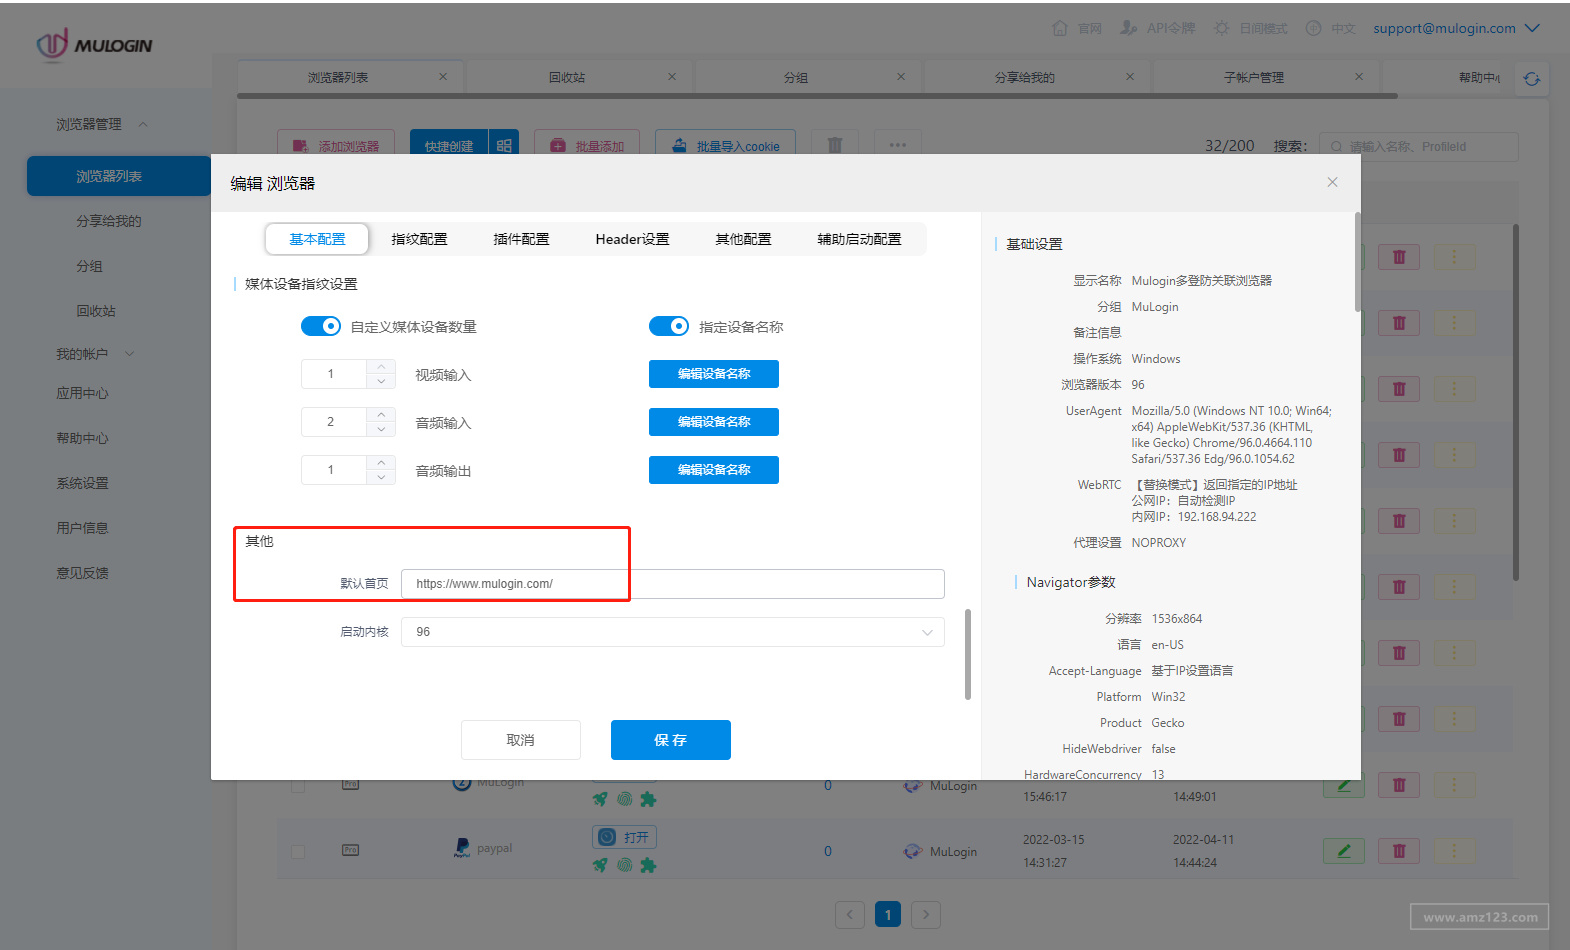Close the 分享给我的 tab

pyautogui.click(x=1130, y=77)
